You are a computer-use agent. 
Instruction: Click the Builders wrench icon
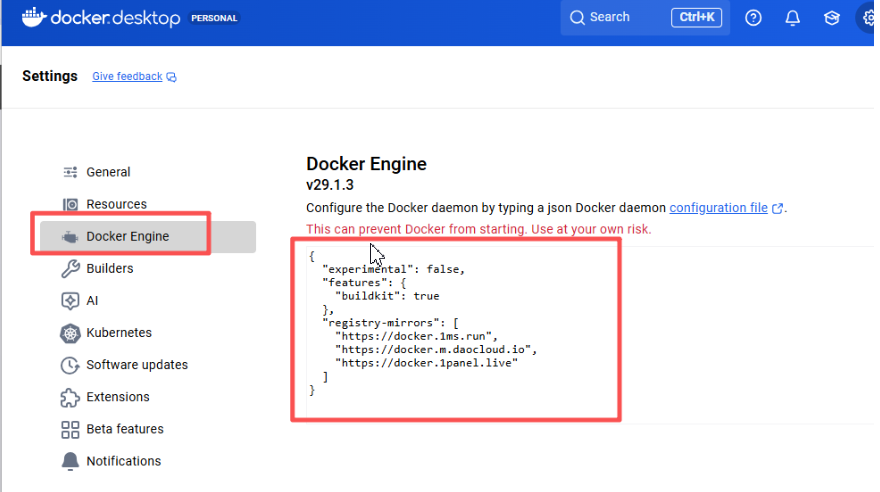click(x=70, y=269)
